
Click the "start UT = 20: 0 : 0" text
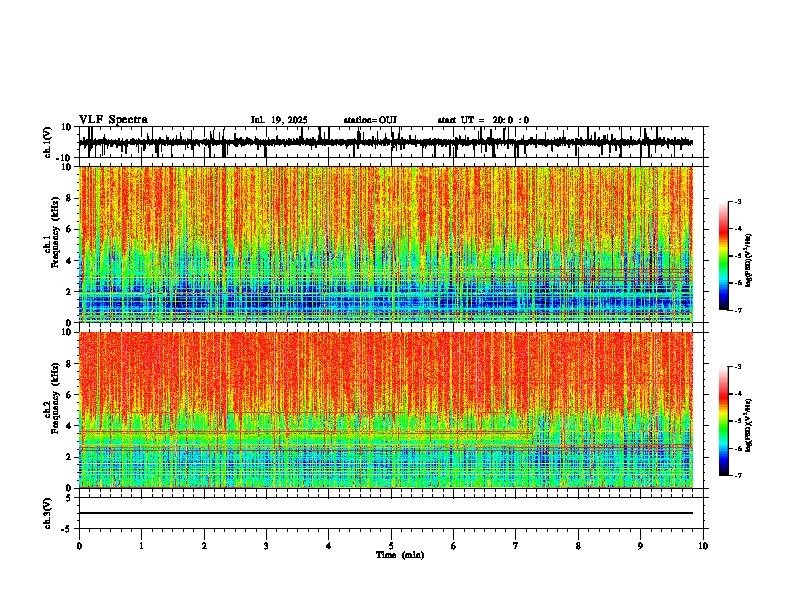point(483,120)
